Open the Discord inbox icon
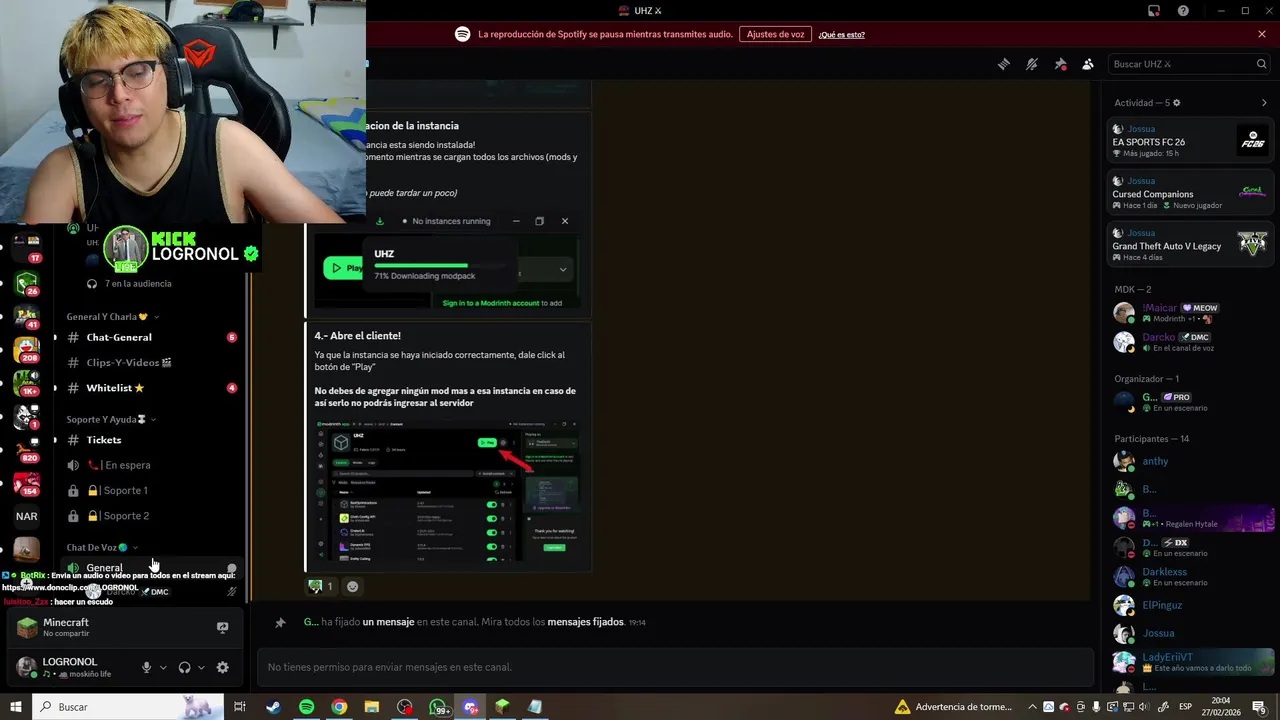 pos(1153,11)
